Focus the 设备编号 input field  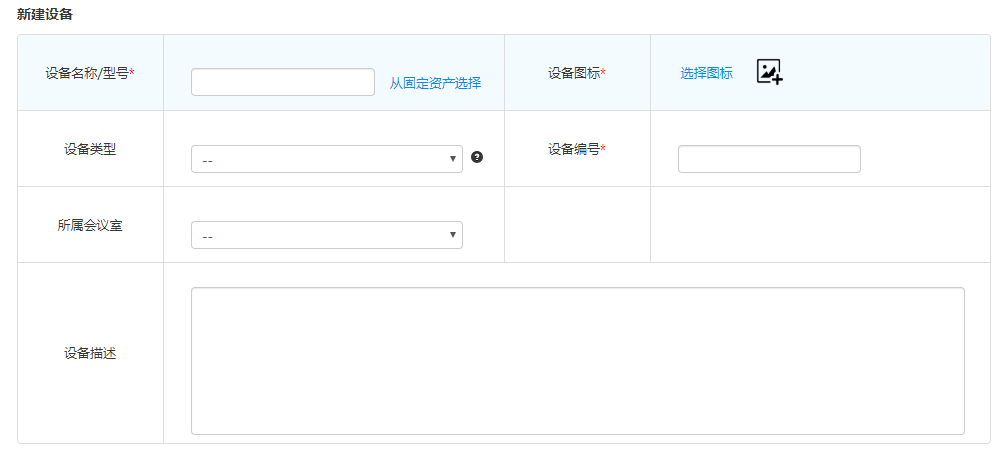pyautogui.click(x=768, y=159)
